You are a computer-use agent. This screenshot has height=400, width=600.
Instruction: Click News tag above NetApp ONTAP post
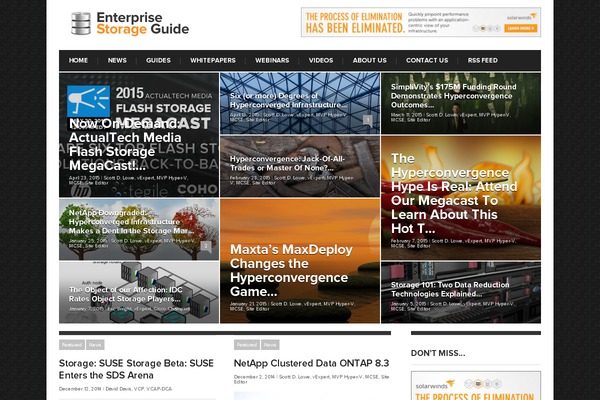point(270,345)
